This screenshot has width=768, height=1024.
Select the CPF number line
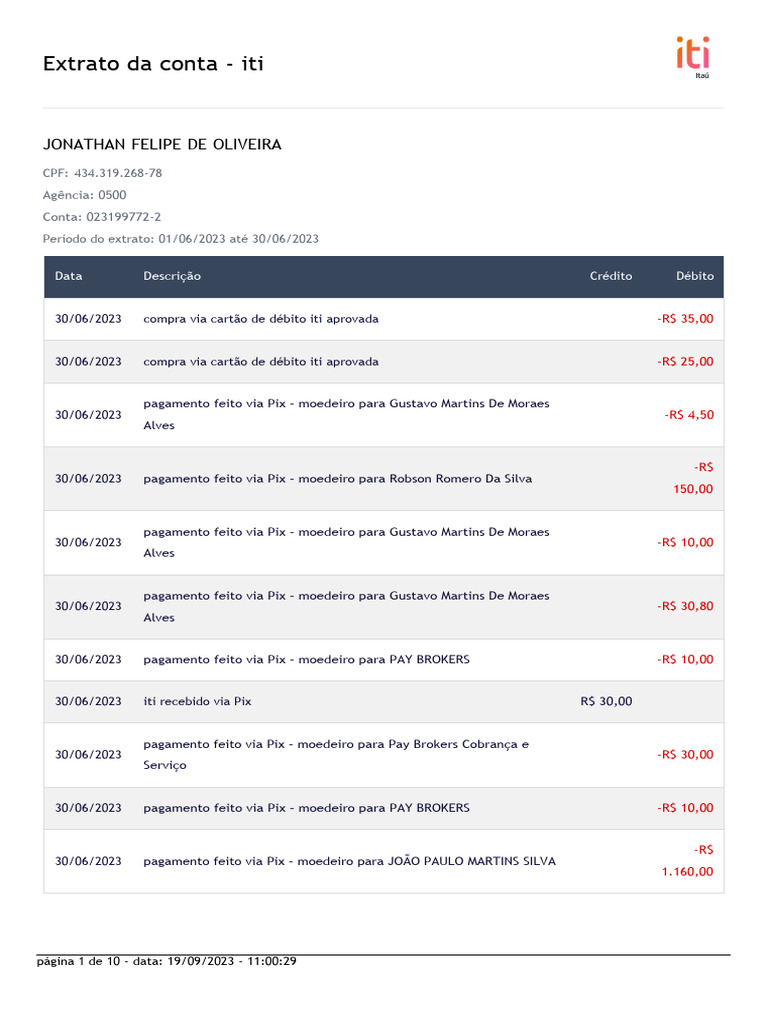pyautogui.click(x=102, y=173)
